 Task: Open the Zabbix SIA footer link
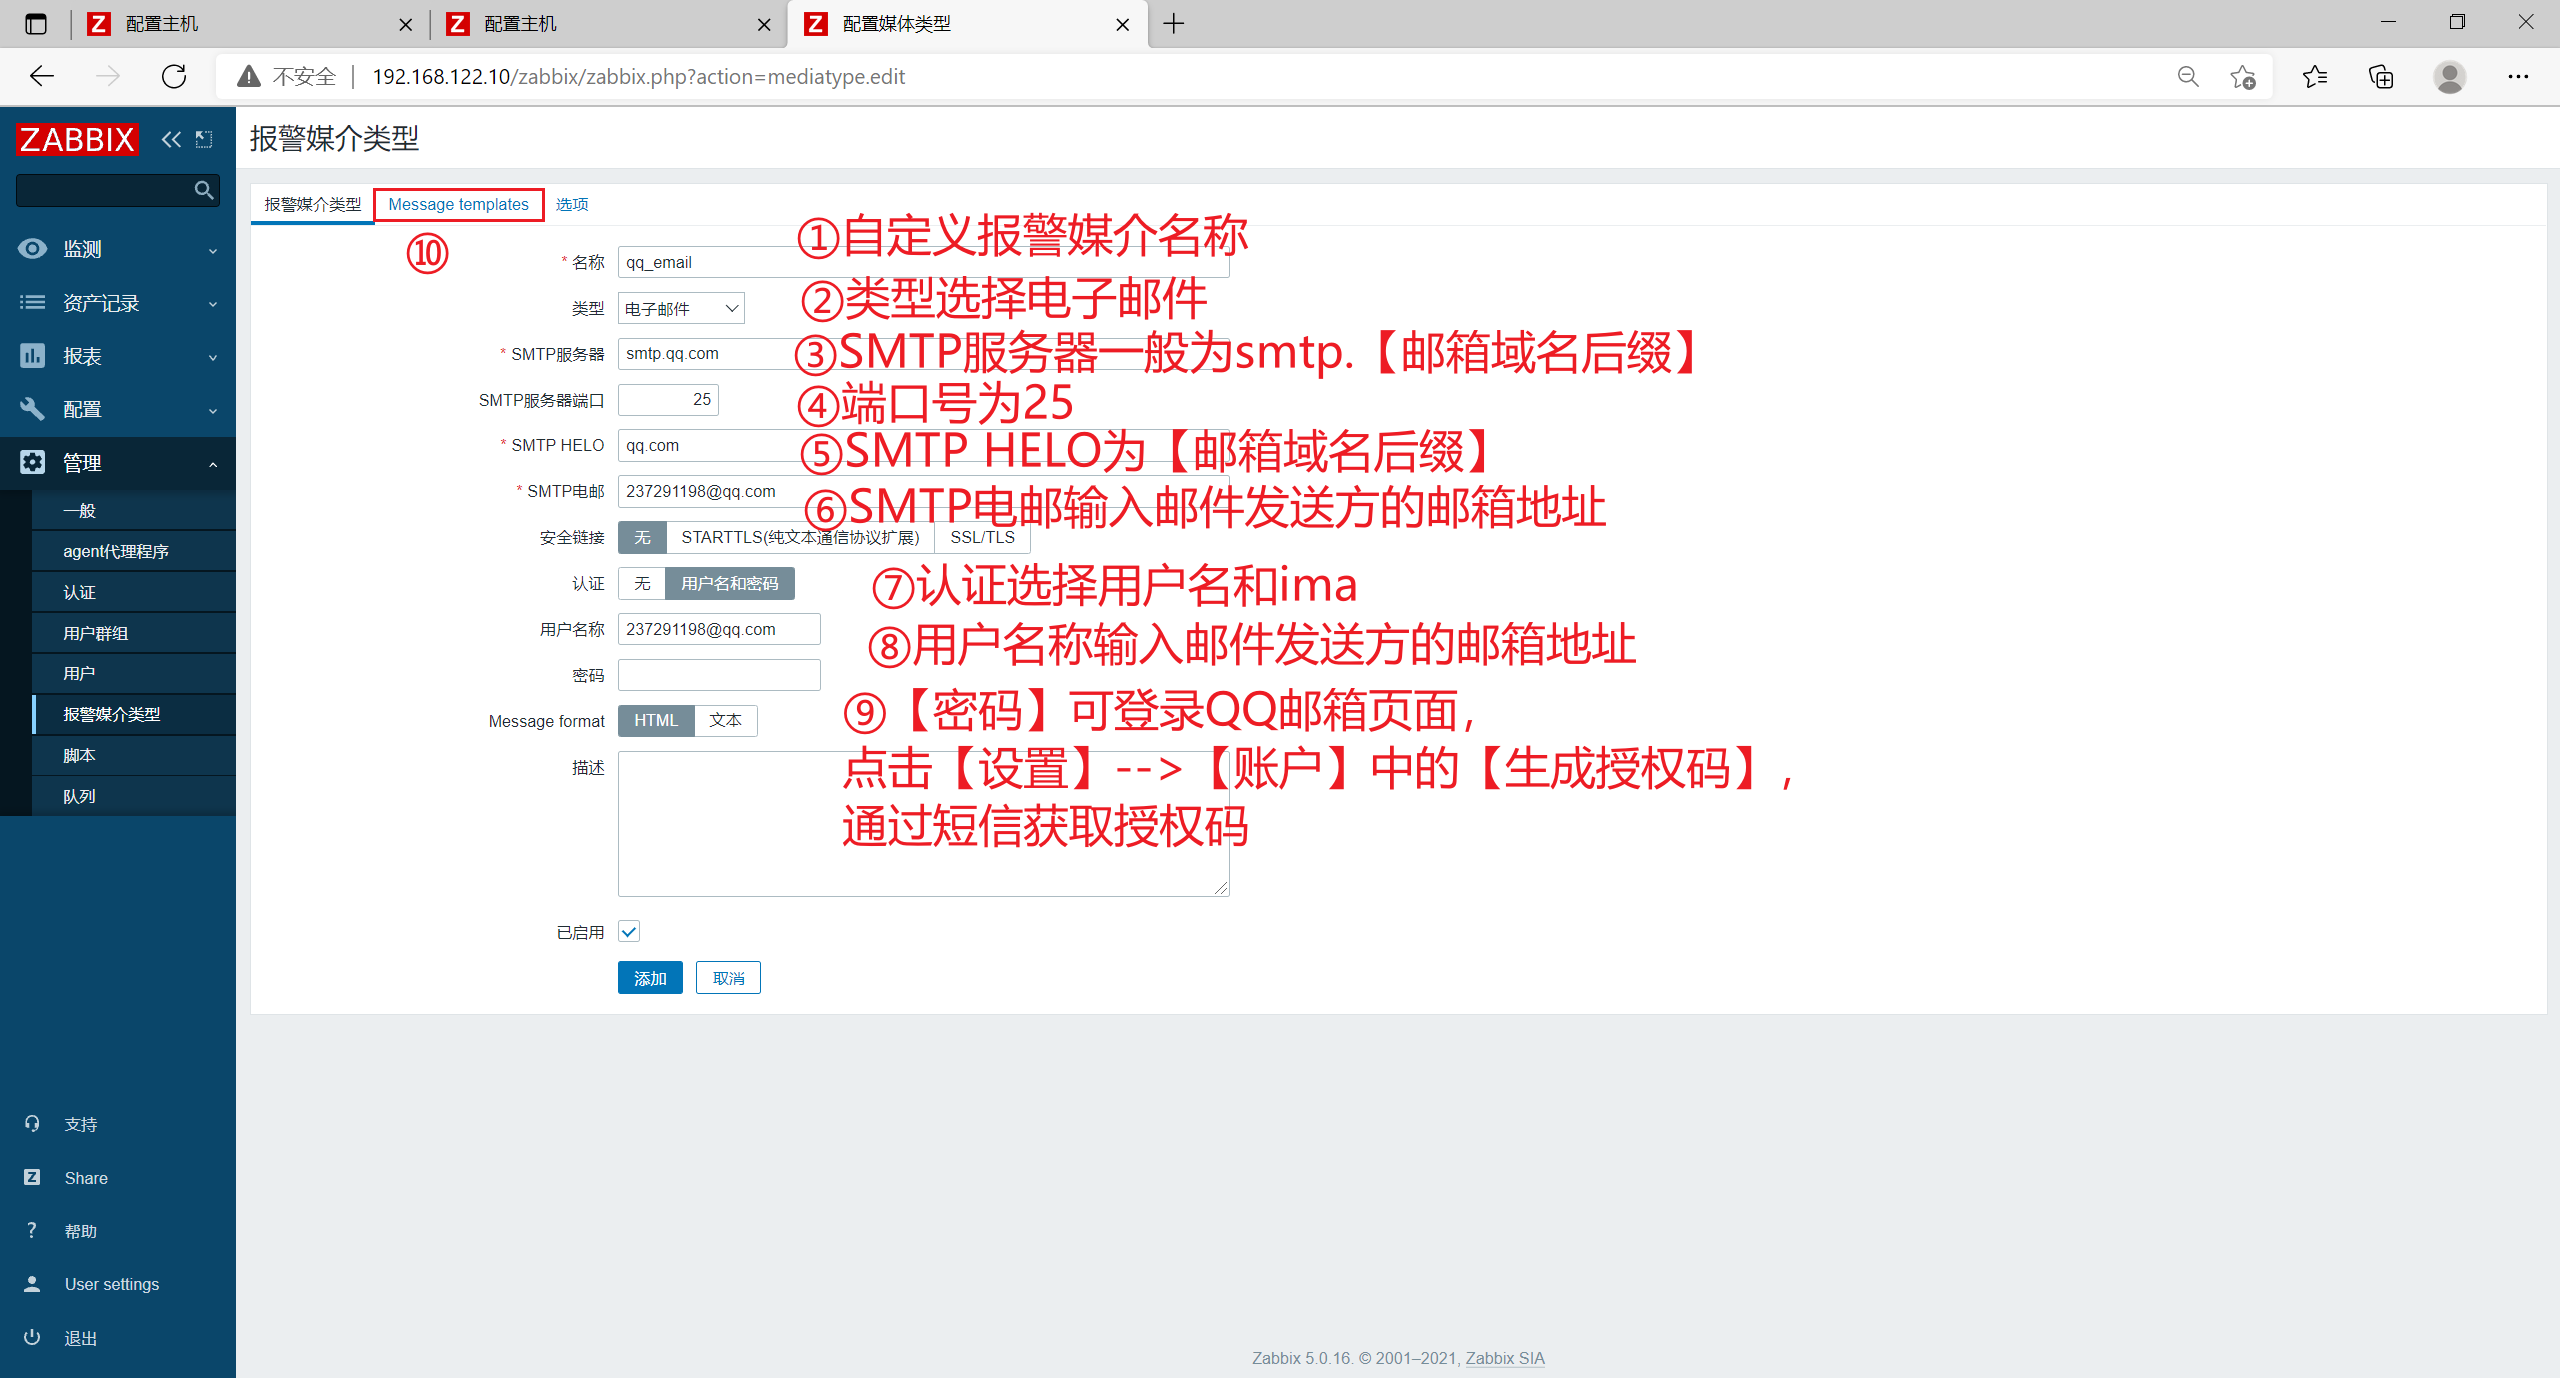pos(1505,1358)
